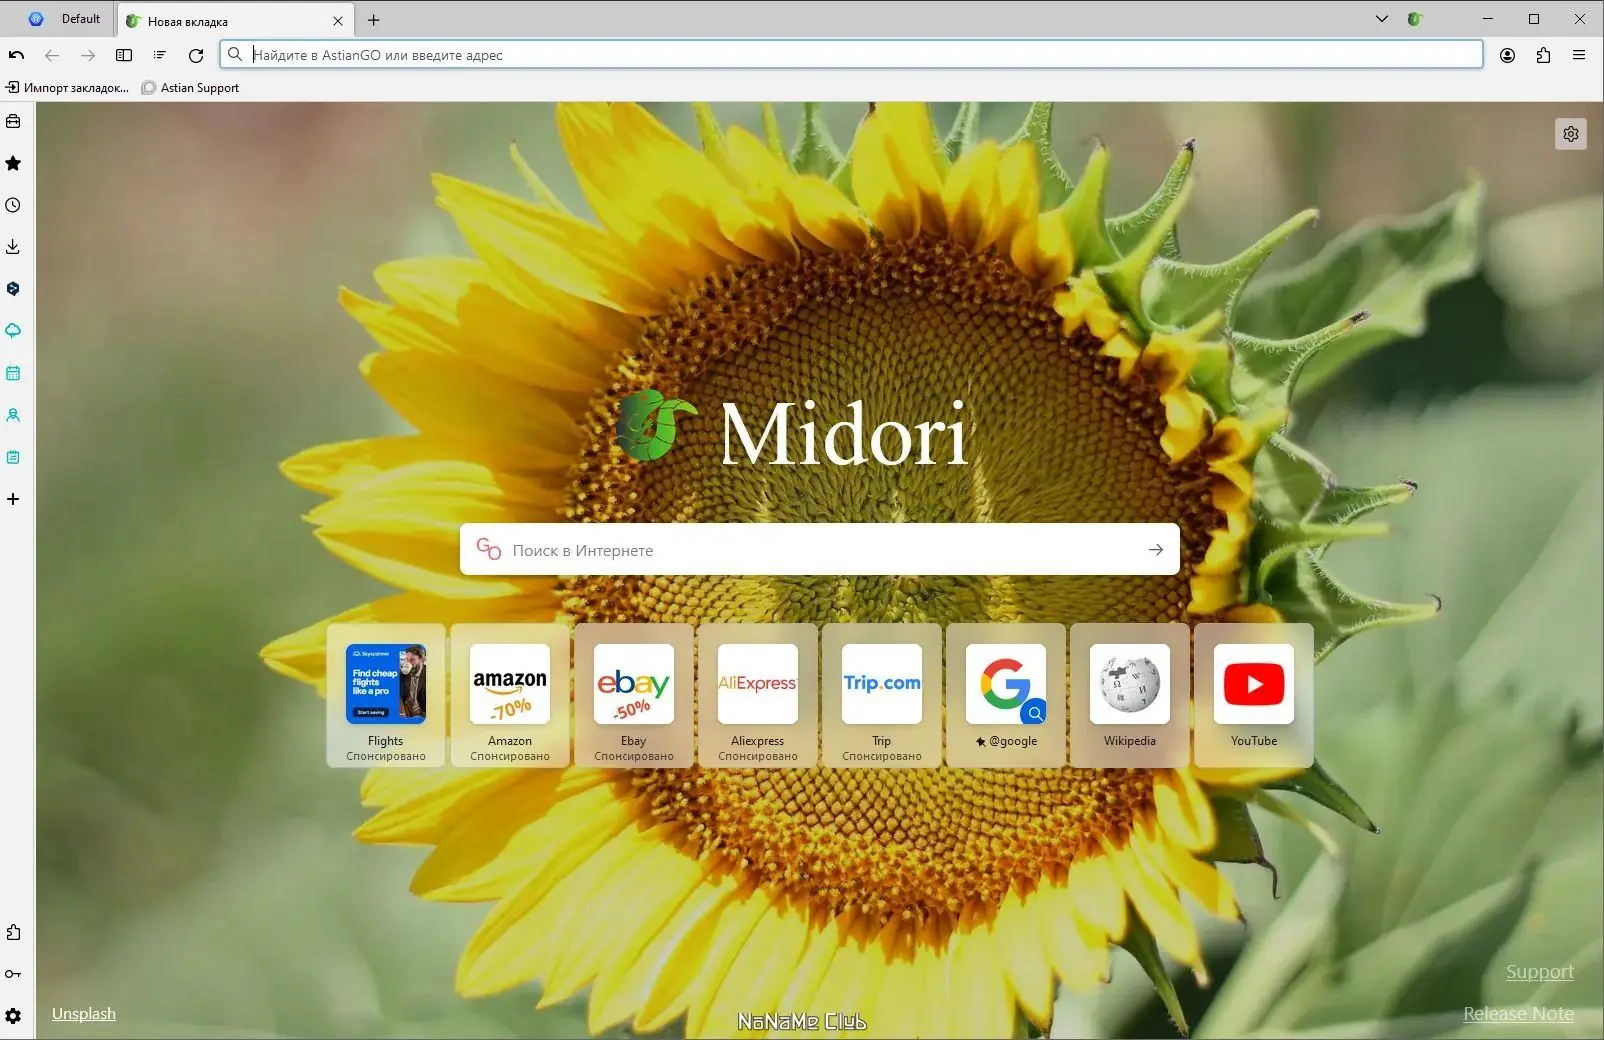Open the Support link
Image resolution: width=1604 pixels, height=1040 pixels.
point(1540,972)
